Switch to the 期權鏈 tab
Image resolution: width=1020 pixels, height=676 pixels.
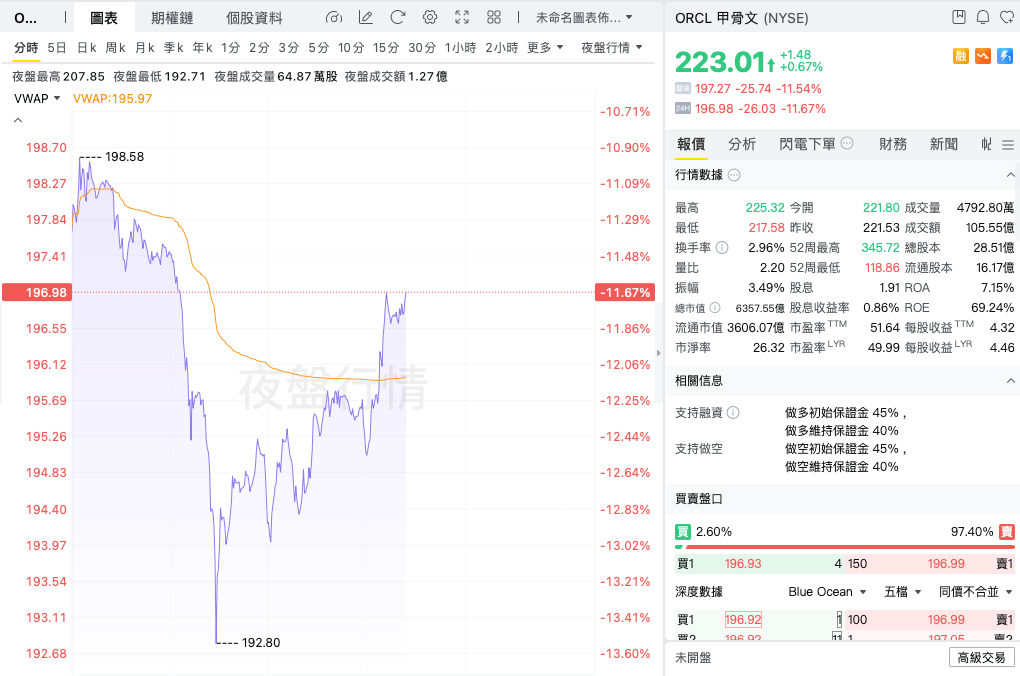[173, 18]
